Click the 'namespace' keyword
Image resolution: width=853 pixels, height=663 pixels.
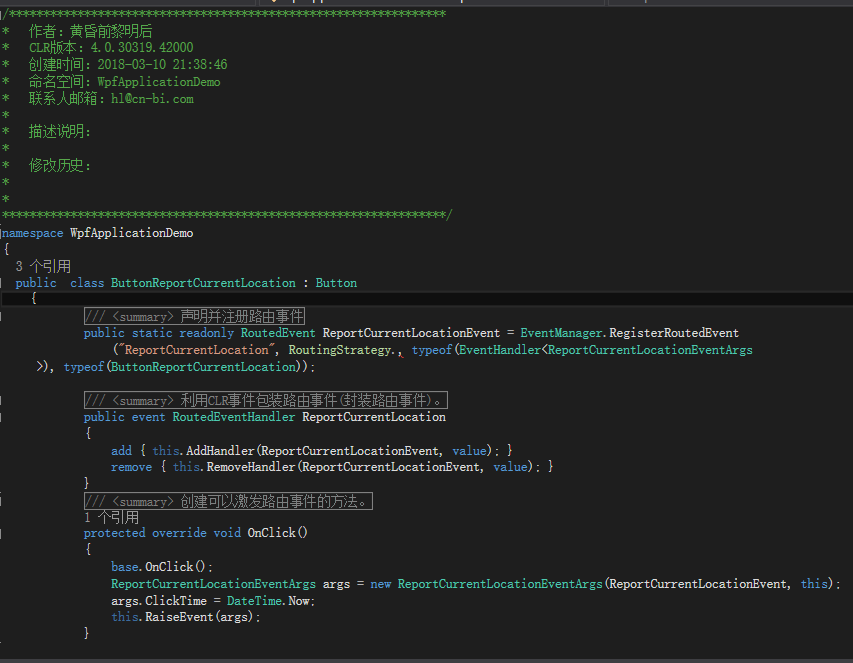pyautogui.click(x=33, y=233)
